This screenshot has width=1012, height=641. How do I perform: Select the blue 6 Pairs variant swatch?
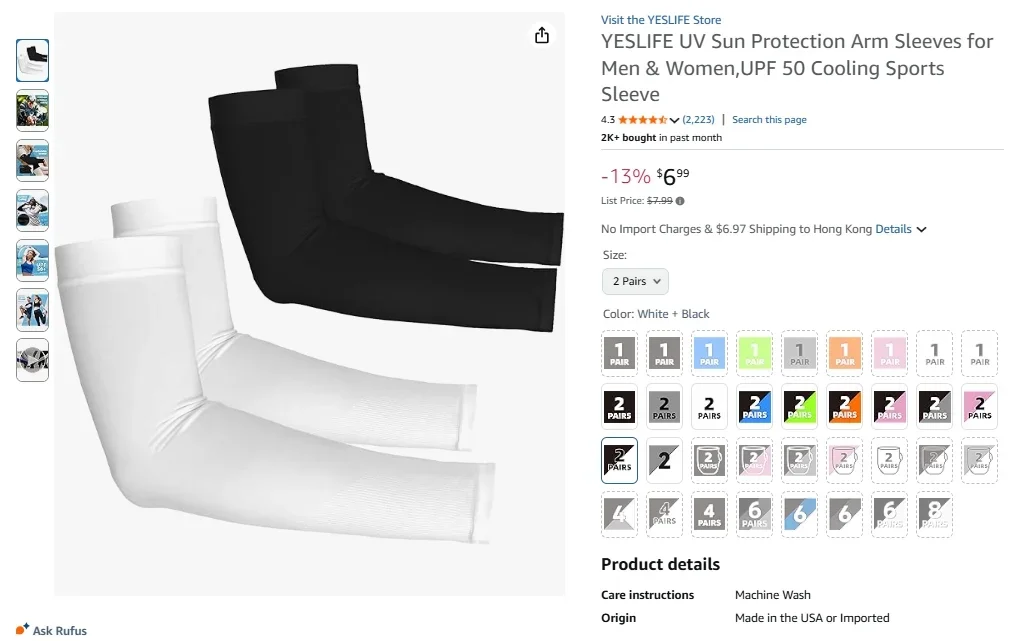coord(799,515)
